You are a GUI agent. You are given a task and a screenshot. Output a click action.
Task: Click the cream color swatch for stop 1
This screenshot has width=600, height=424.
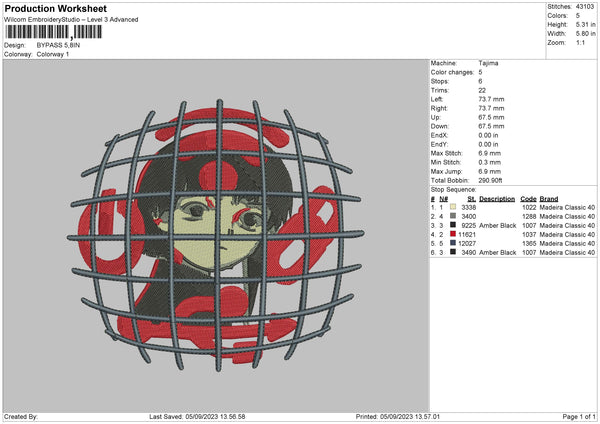(453, 207)
